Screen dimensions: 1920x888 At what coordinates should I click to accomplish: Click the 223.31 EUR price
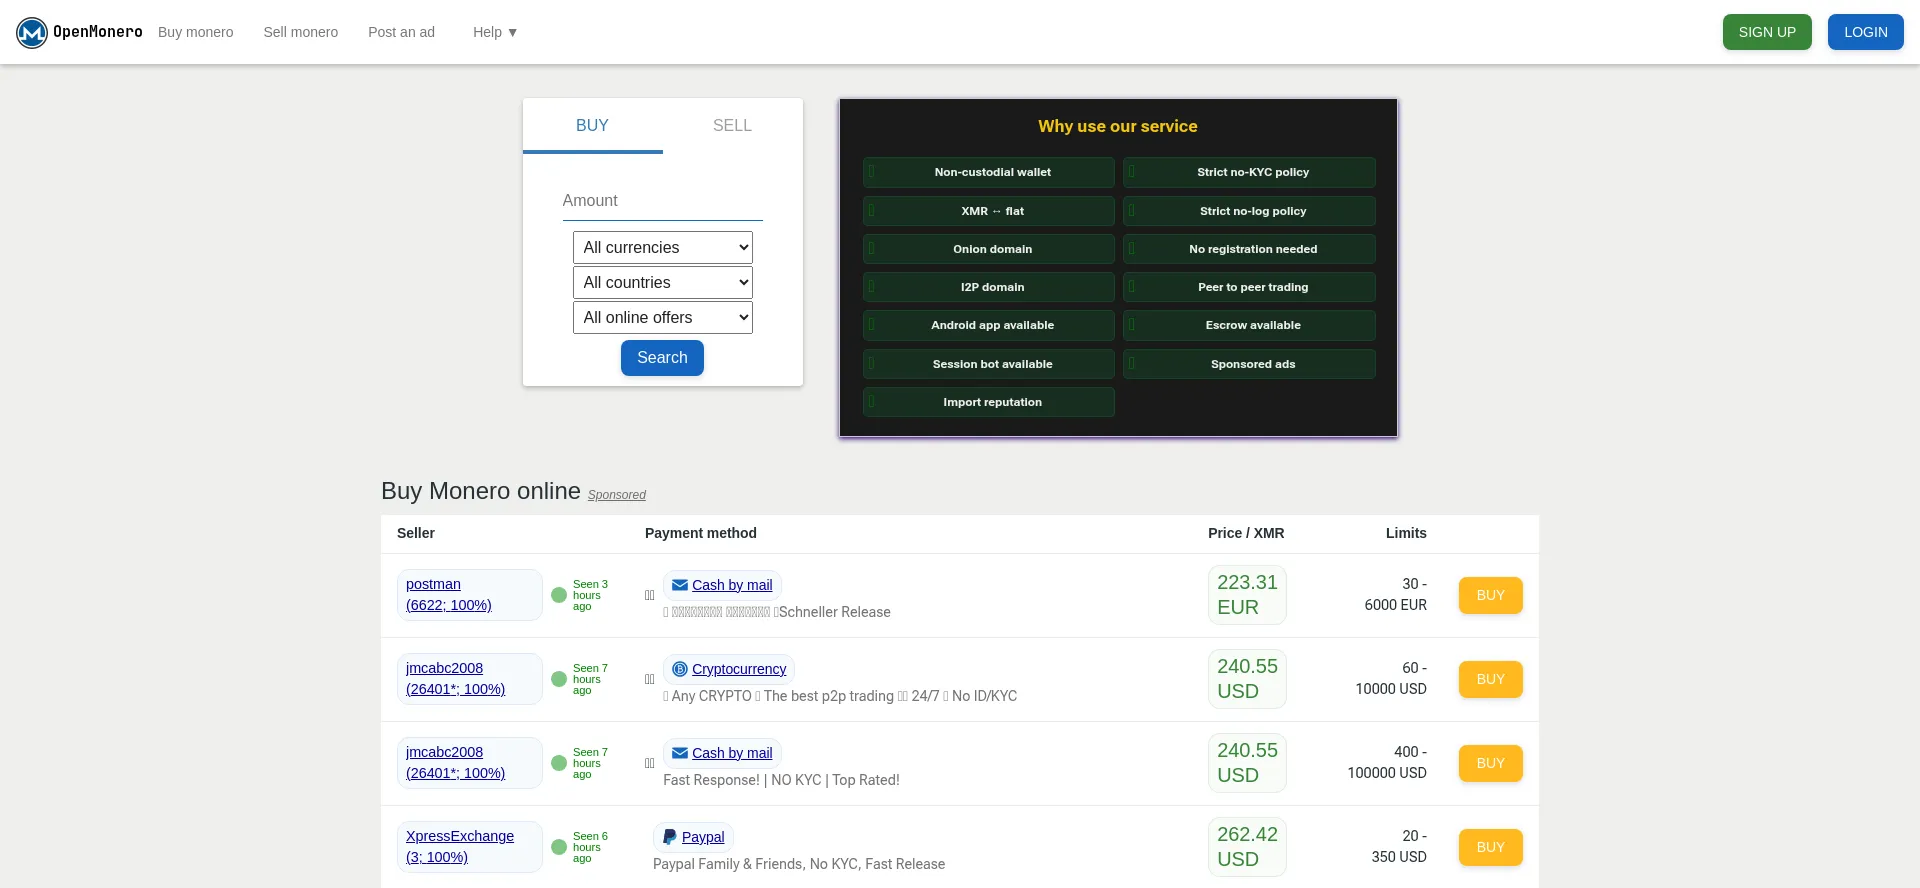[x=1247, y=595]
